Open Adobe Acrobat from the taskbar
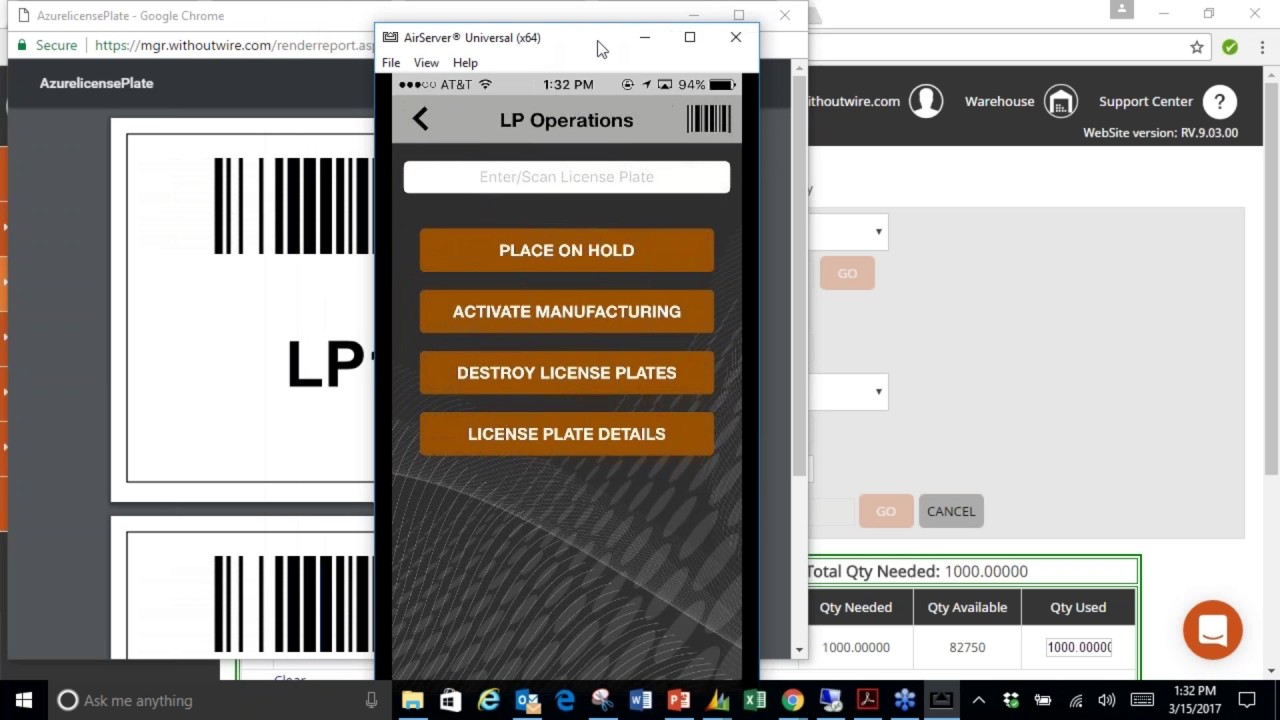Viewport: 1280px width, 720px height. [x=867, y=700]
